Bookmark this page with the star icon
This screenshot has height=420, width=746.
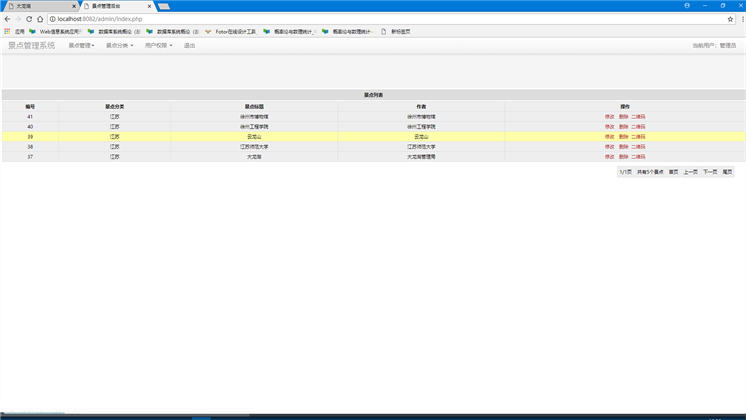click(730, 19)
